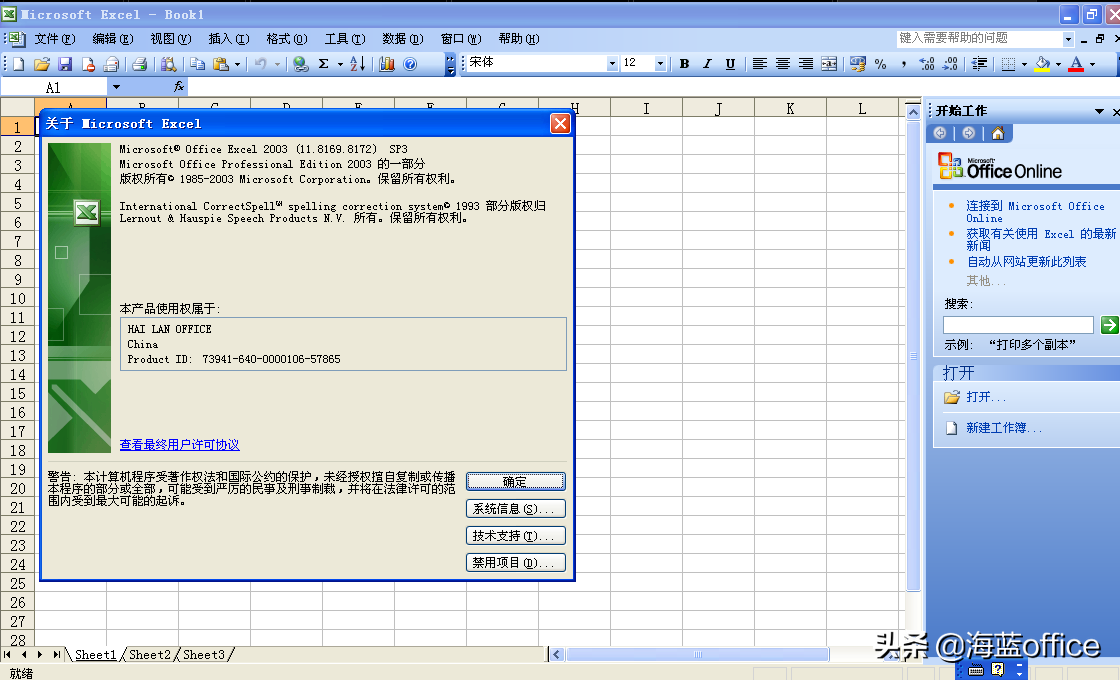Click the Paste clipboard icon
Image resolution: width=1120 pixels, height=680 pixels.
click(221, 64)
